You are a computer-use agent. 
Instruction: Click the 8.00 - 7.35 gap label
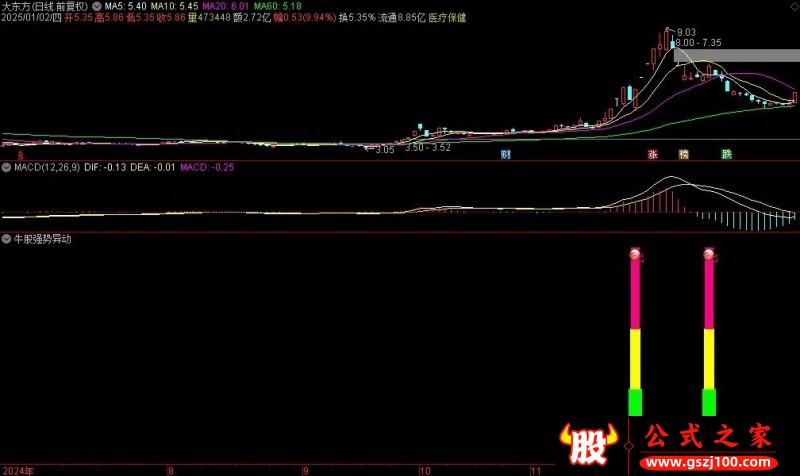pyautogui.click(x=698, y=43)
